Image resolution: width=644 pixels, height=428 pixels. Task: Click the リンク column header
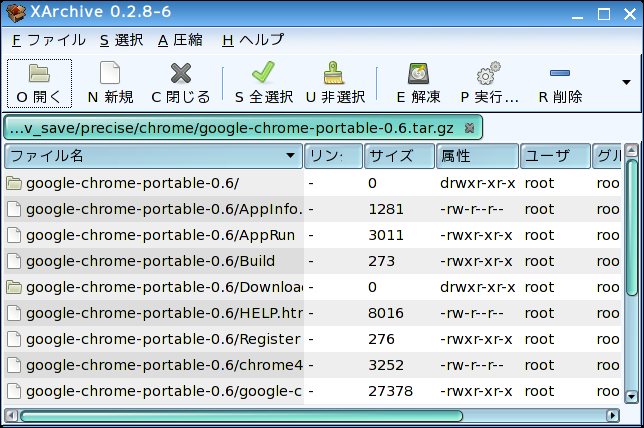coord(333,156)
